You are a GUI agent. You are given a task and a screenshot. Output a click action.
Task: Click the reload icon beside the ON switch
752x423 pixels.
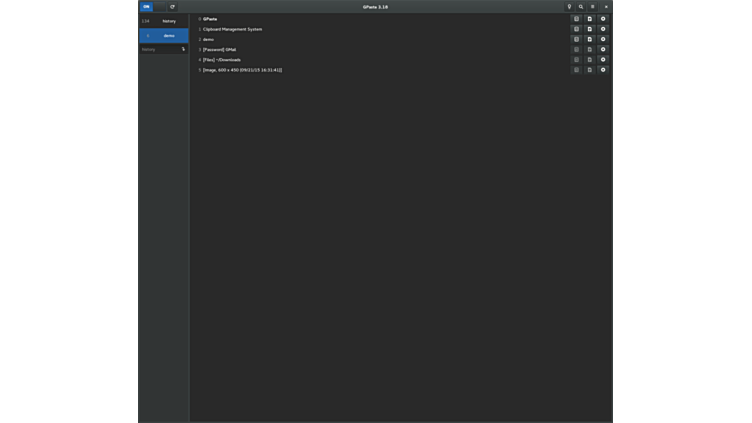[172, 7]
